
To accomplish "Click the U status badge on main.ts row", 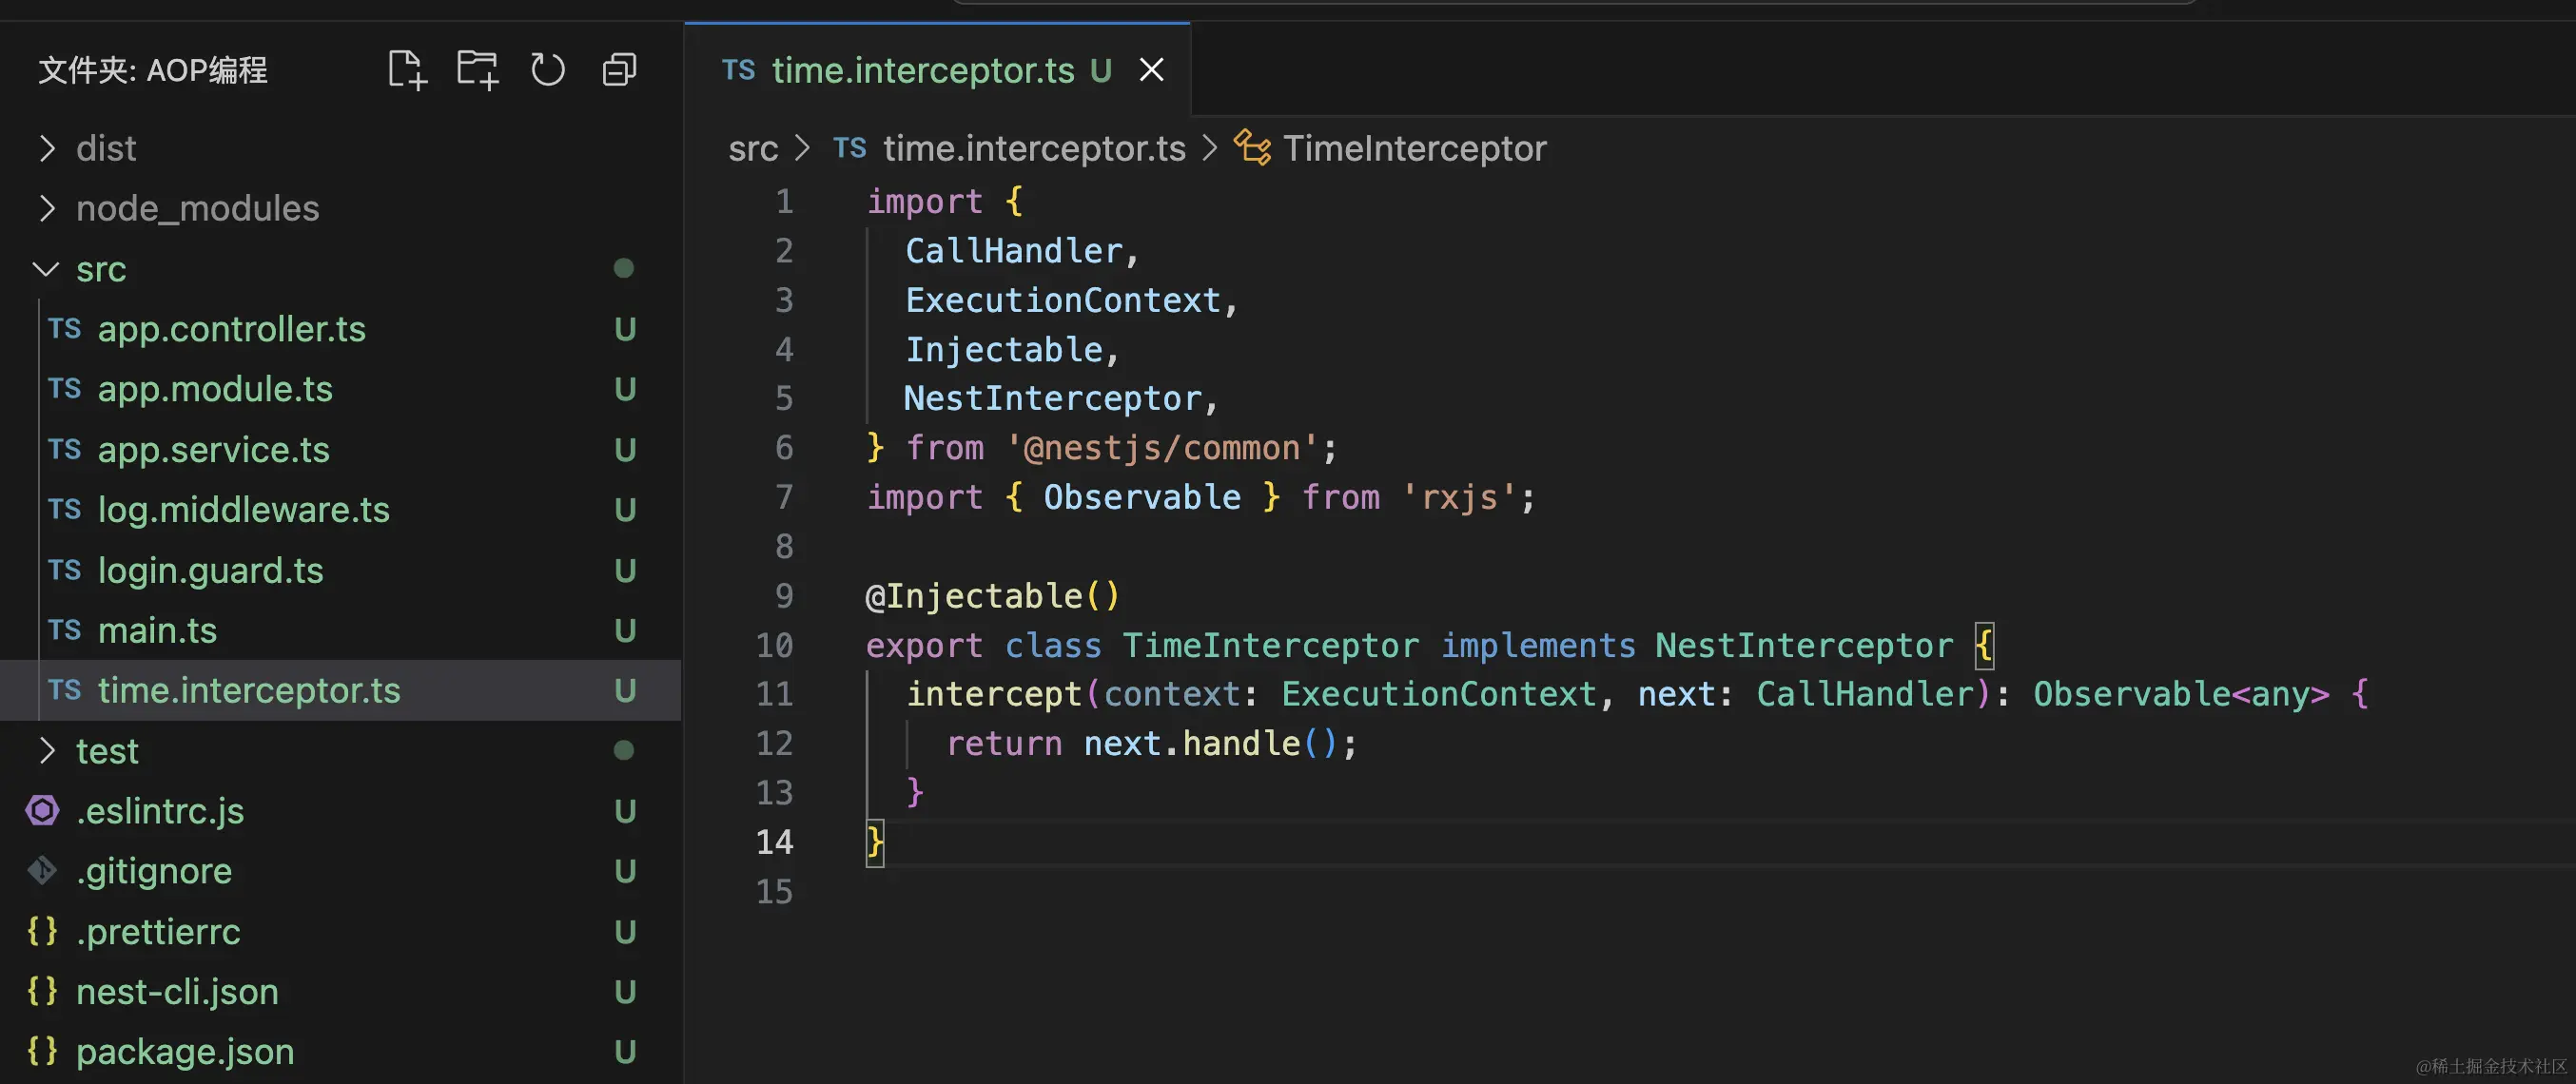I will pyautogui.click(x=625, y=630).
